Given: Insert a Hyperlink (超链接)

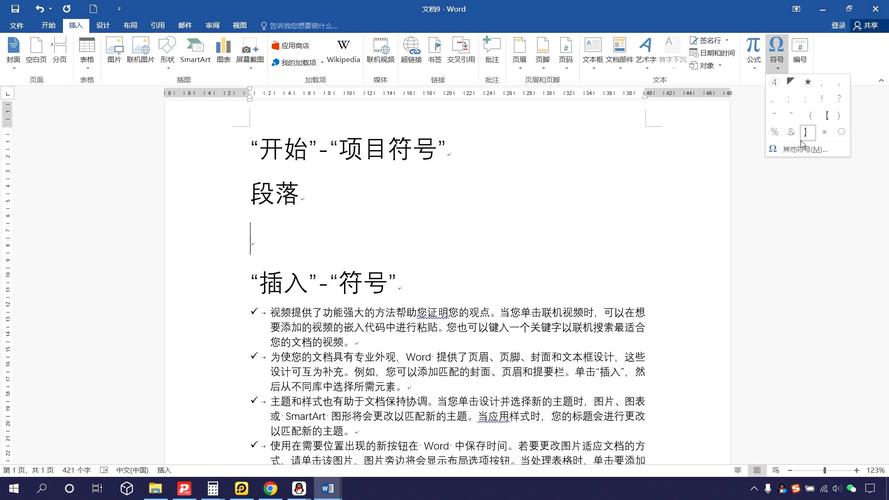Looking at the screenshot, I should click(x=411, y=51).
